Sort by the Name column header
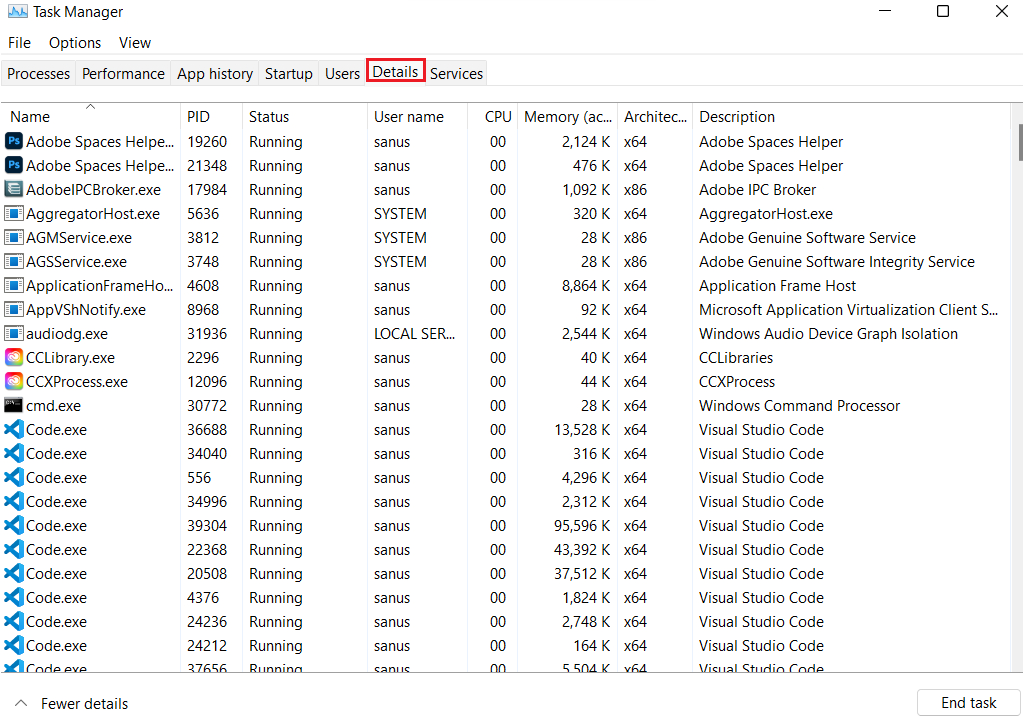The image size is (1025, 723). (x=90, y=116)
